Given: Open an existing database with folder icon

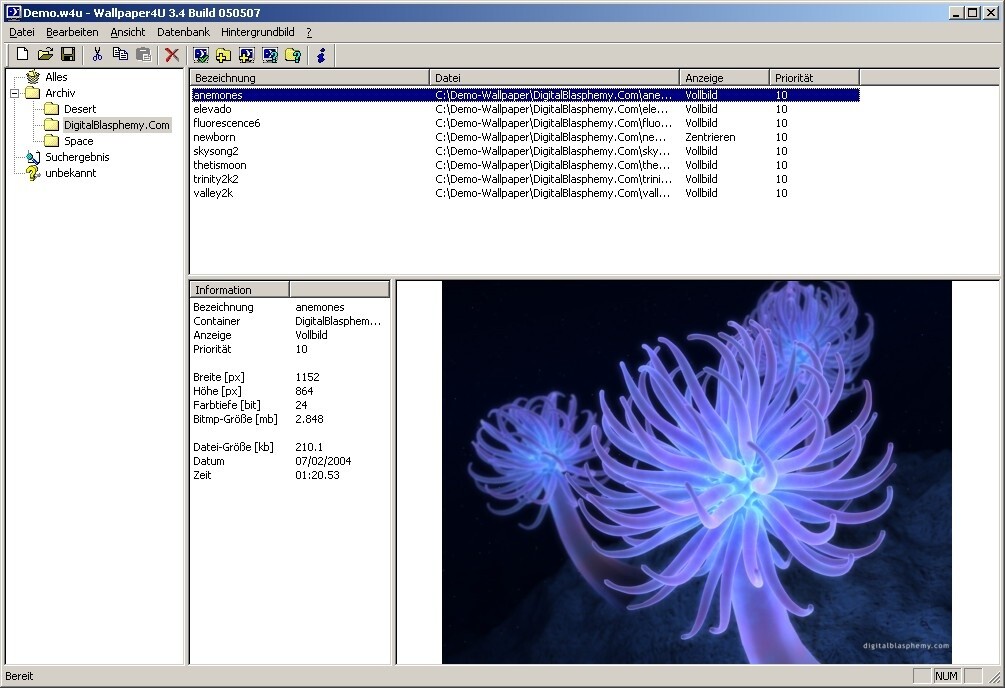Looking at the screenshot, I should tap(45, 55).
